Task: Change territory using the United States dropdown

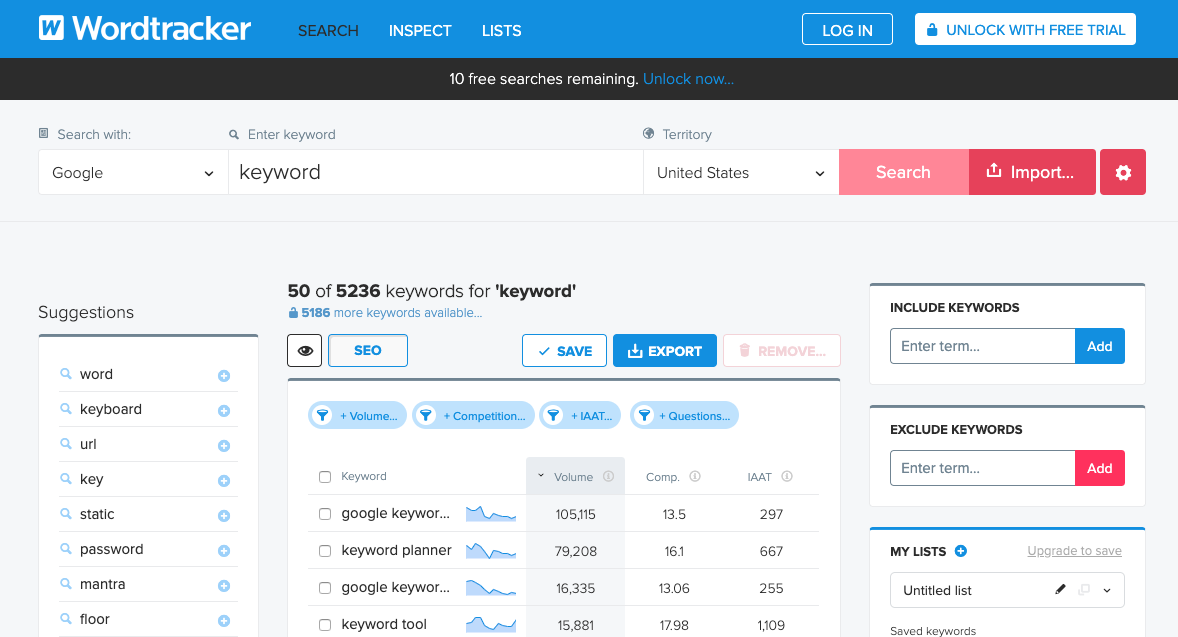Action: pyautogui.click(x=740, y=172)
